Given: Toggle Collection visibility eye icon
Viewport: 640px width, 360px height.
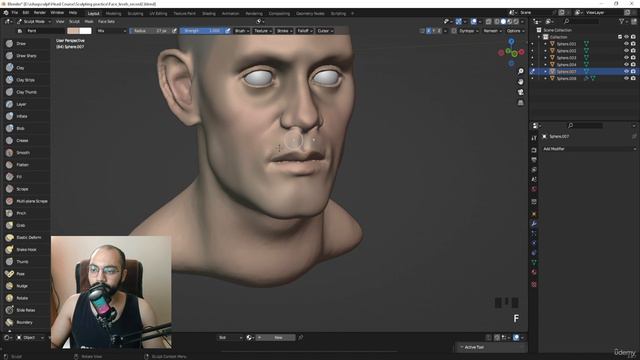Looking at the screenshot, I should click(x=626, y=37).
